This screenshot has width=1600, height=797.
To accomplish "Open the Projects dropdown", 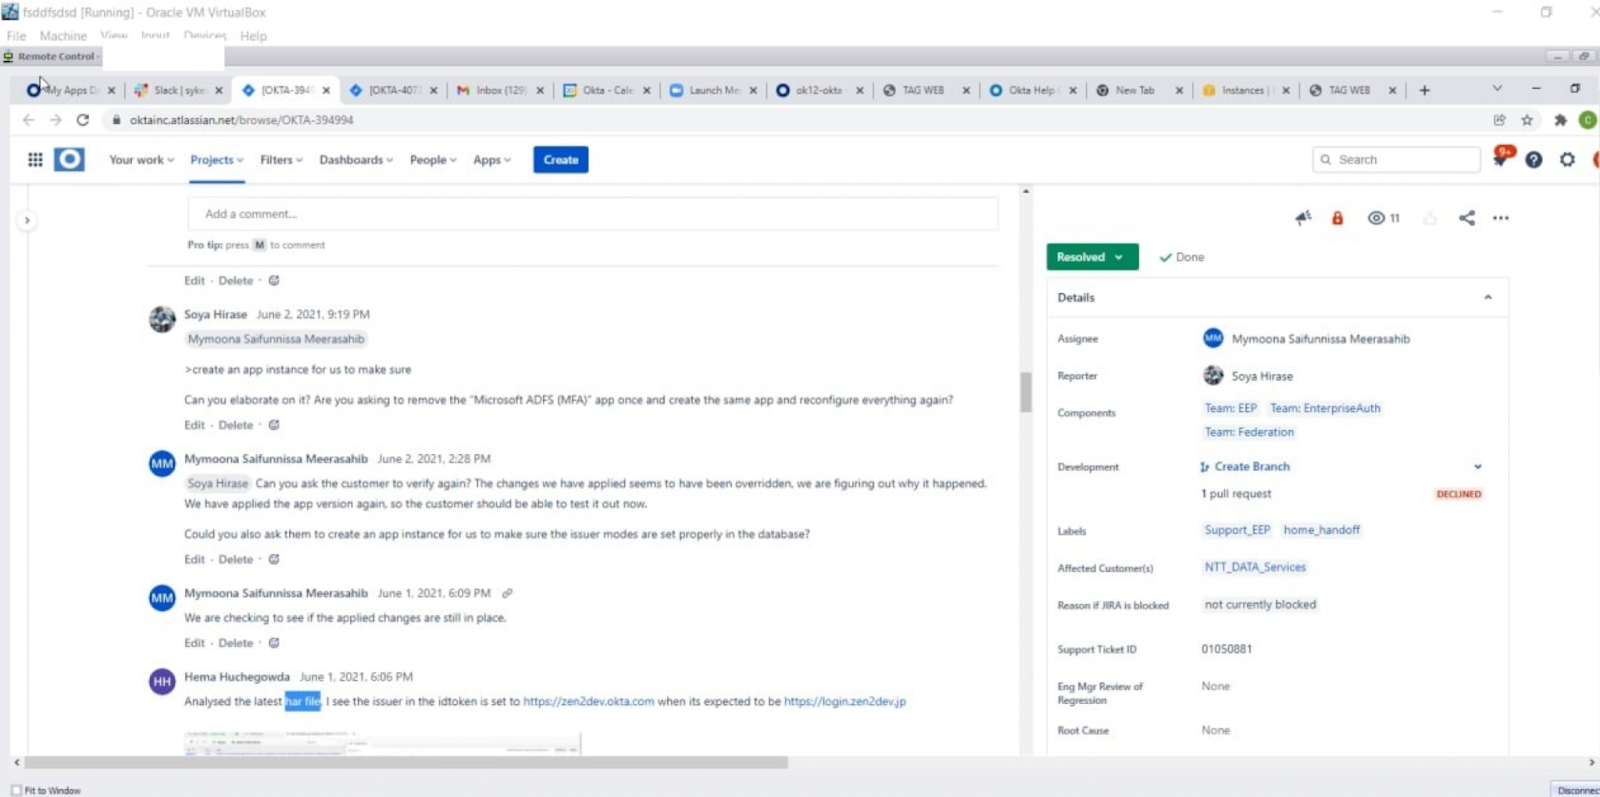I will [x=217, y=160].
